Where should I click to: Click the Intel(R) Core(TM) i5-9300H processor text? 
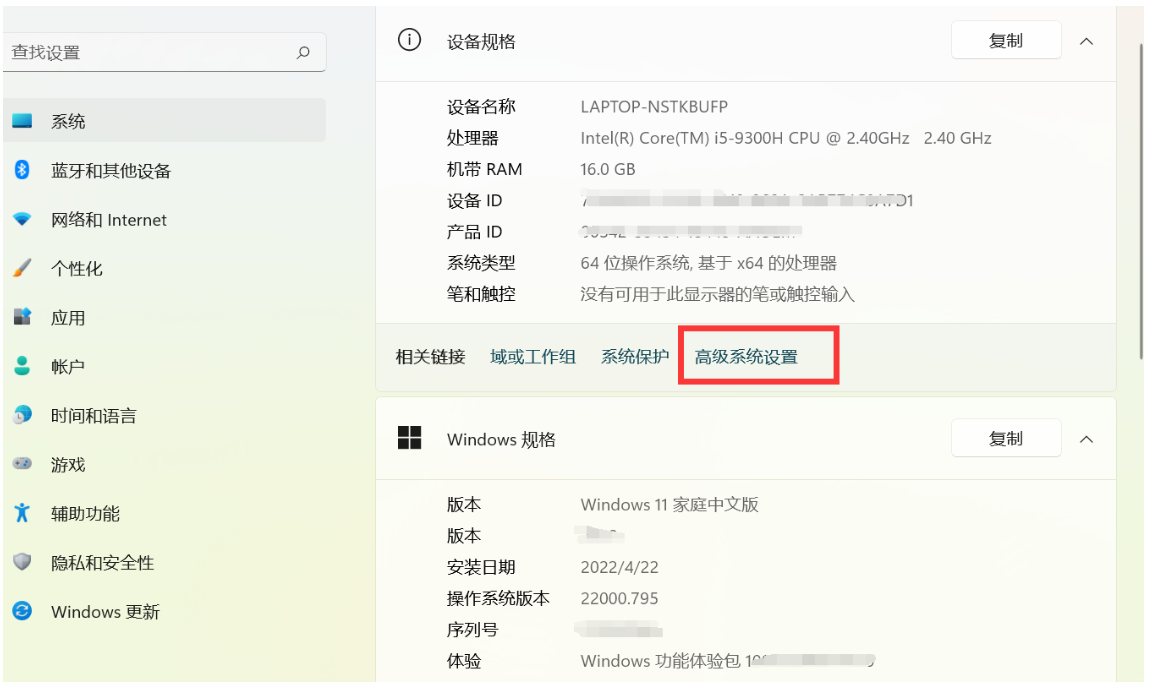pos(785,138)
